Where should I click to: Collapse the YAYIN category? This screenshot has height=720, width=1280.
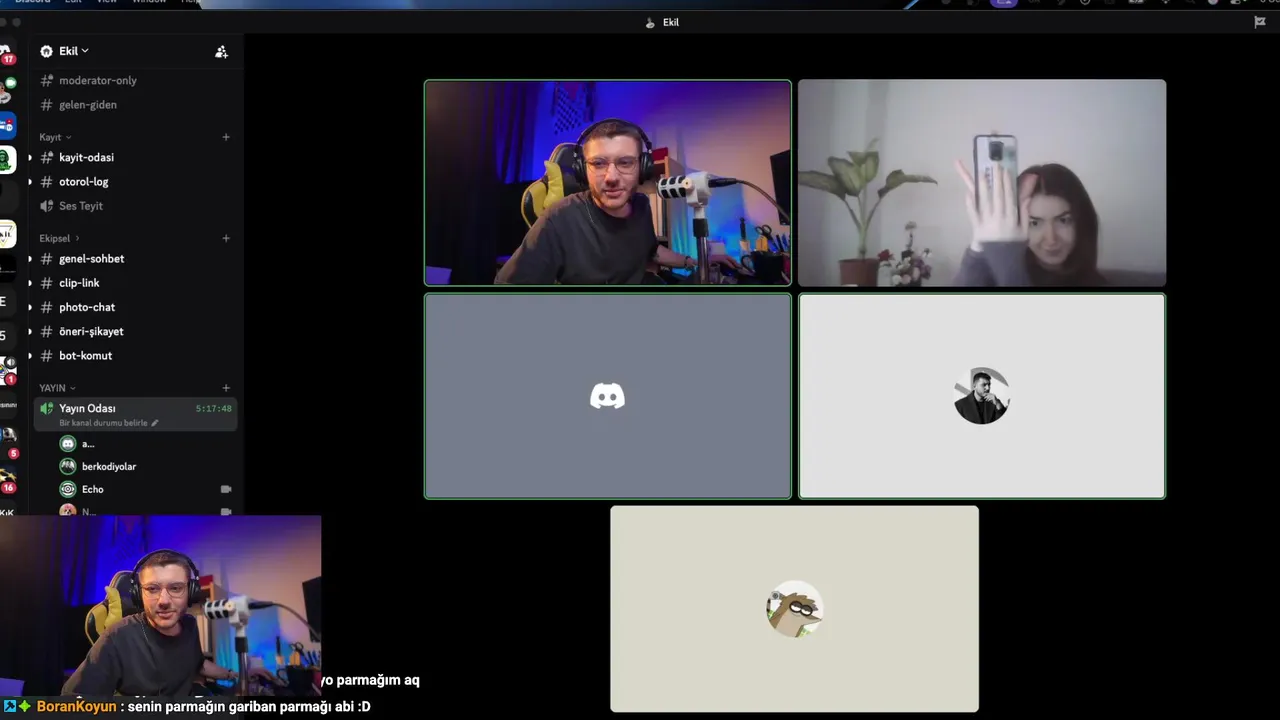coord(57,388)
